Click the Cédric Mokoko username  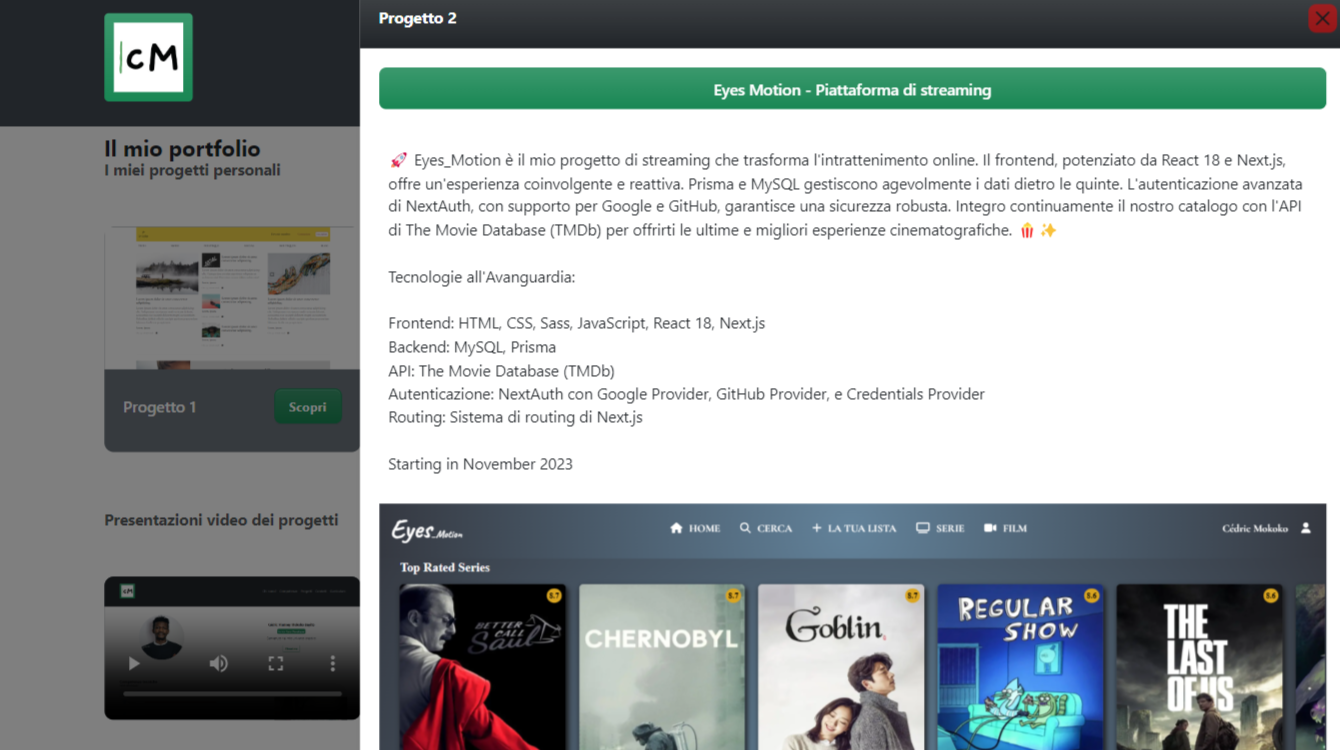[x=1255, y=528]
